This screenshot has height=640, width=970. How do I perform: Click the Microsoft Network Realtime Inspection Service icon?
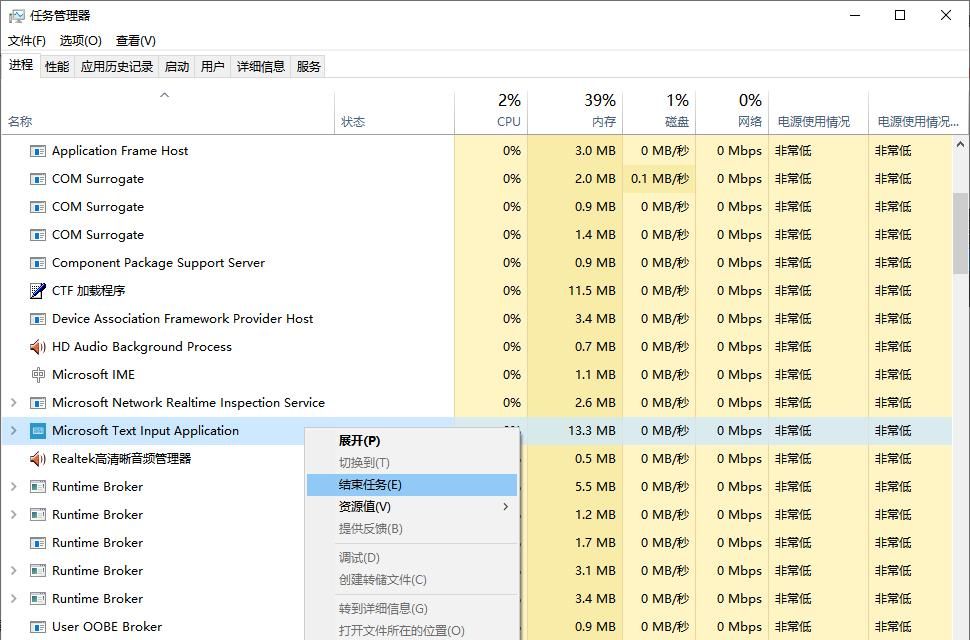click(37, 402)
